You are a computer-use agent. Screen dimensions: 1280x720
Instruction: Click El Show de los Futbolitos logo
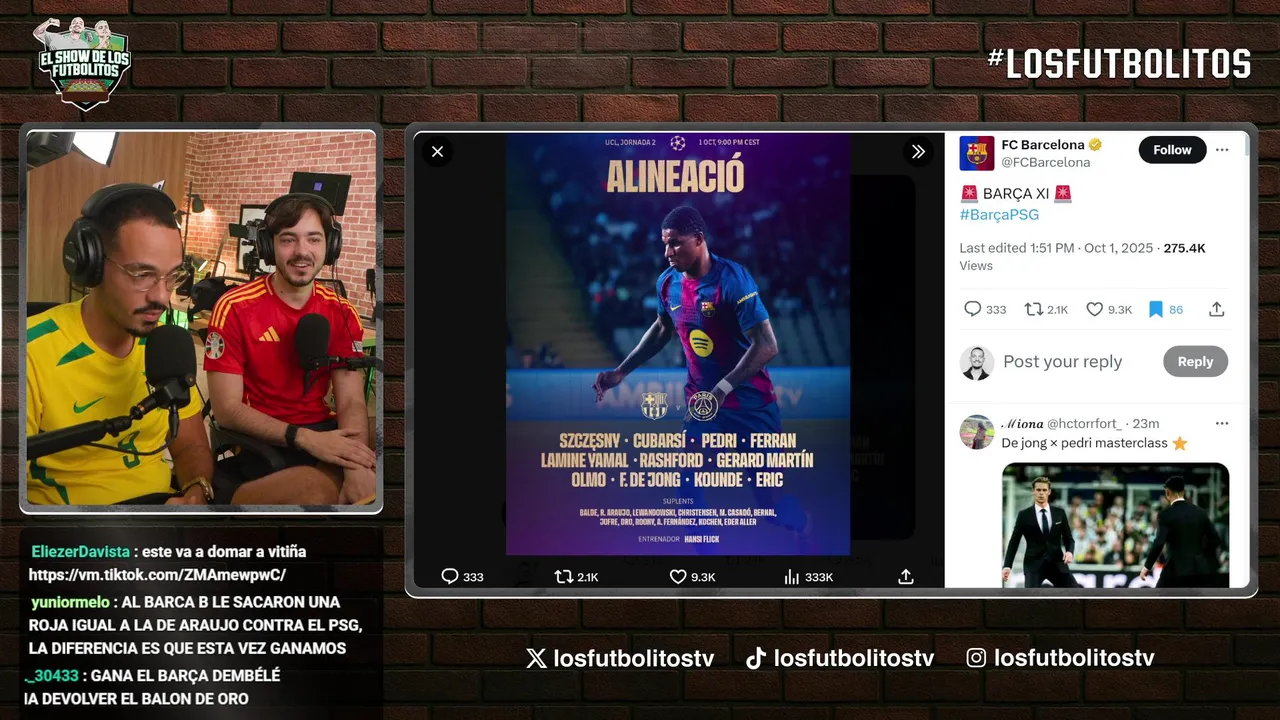click(82, 62)
